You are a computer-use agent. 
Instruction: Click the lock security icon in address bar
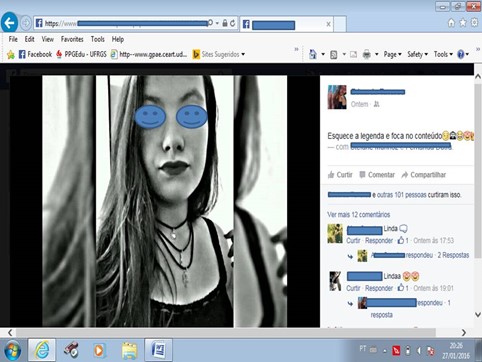225,23
